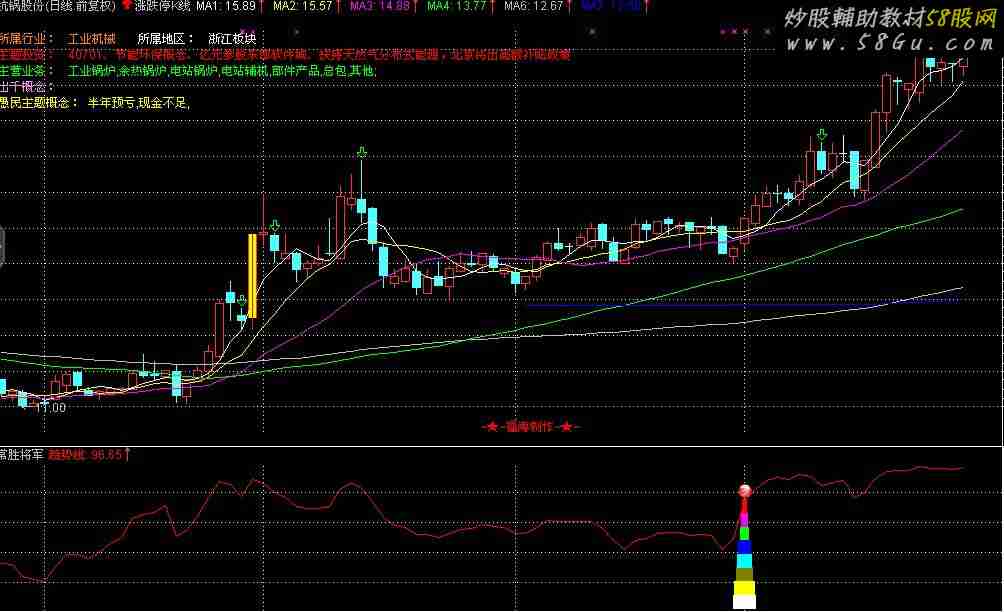The height and width of the screenshot is (612, 1004).
Task: Click the red ball signal in indicator panel
Action: [x=743, y=491]
